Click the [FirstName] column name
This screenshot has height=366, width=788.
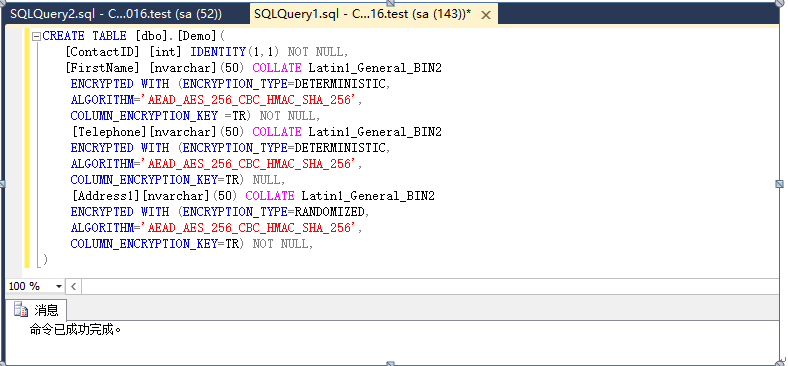click(102, 68)
